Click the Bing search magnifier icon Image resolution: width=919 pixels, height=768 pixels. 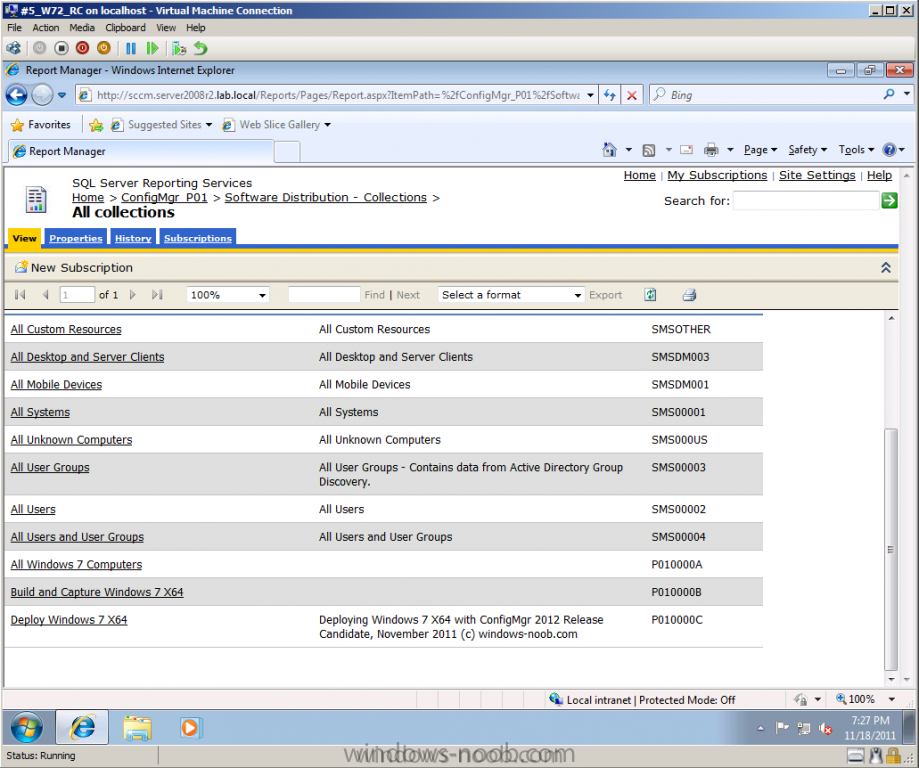(x=889, y=94)
